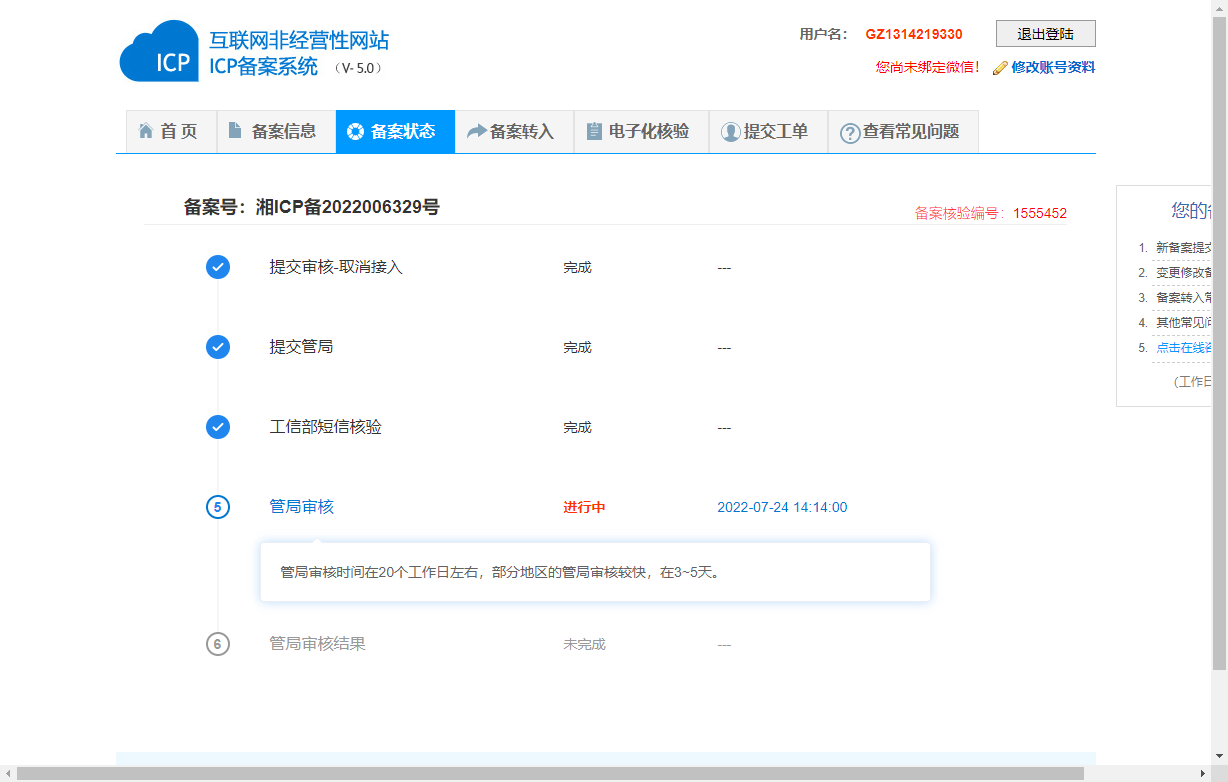Select the 备案状态 tab

point(394,131)
